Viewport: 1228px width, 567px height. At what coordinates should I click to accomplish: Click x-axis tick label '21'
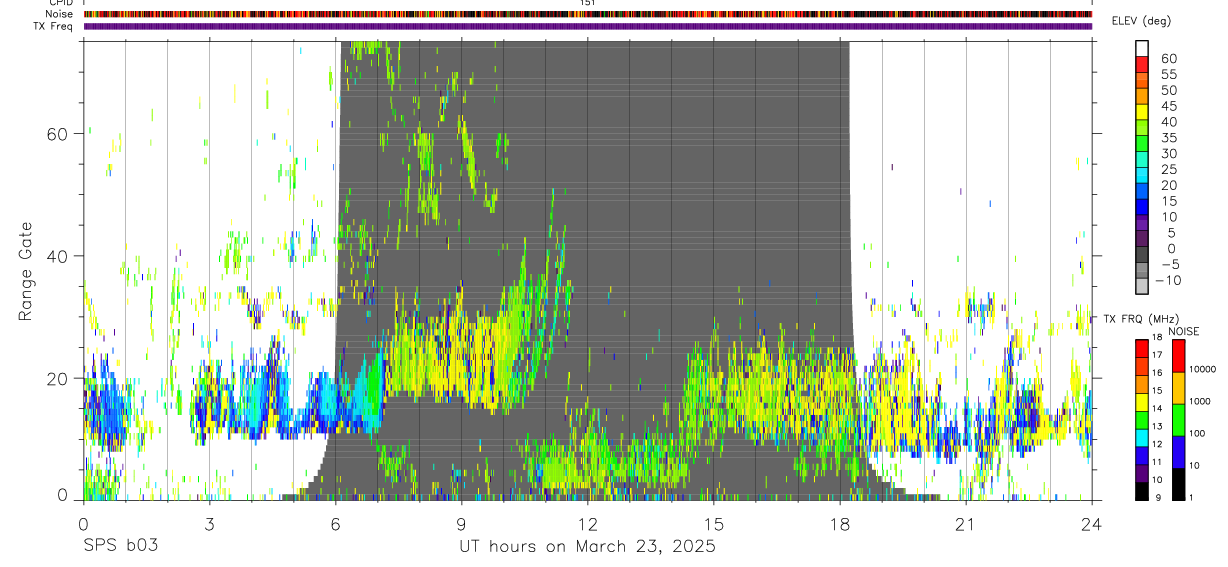[965, 524]
